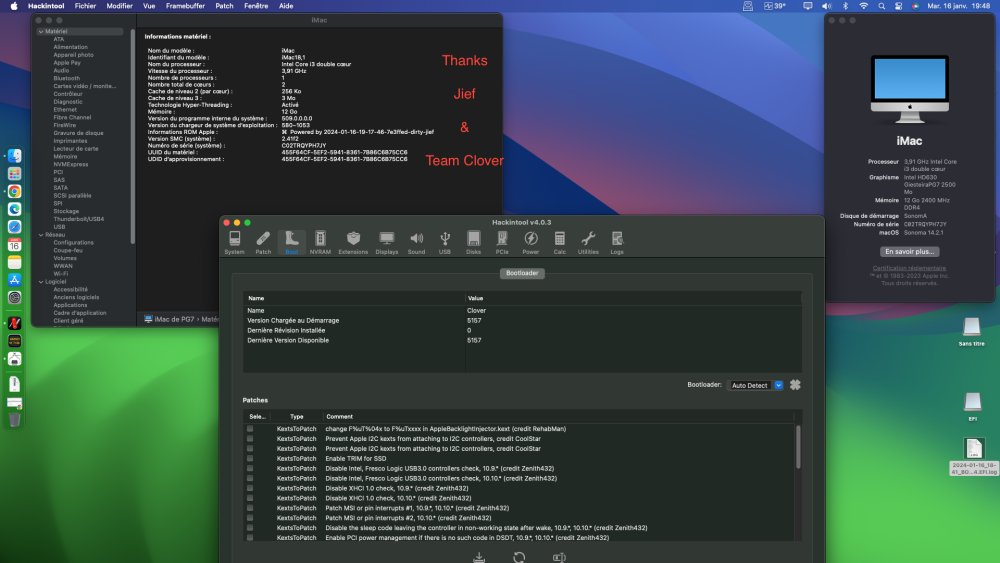The height and width of the screenshot is (563, 1000).
Task: Open the Power tool
Action: (531, 243)
